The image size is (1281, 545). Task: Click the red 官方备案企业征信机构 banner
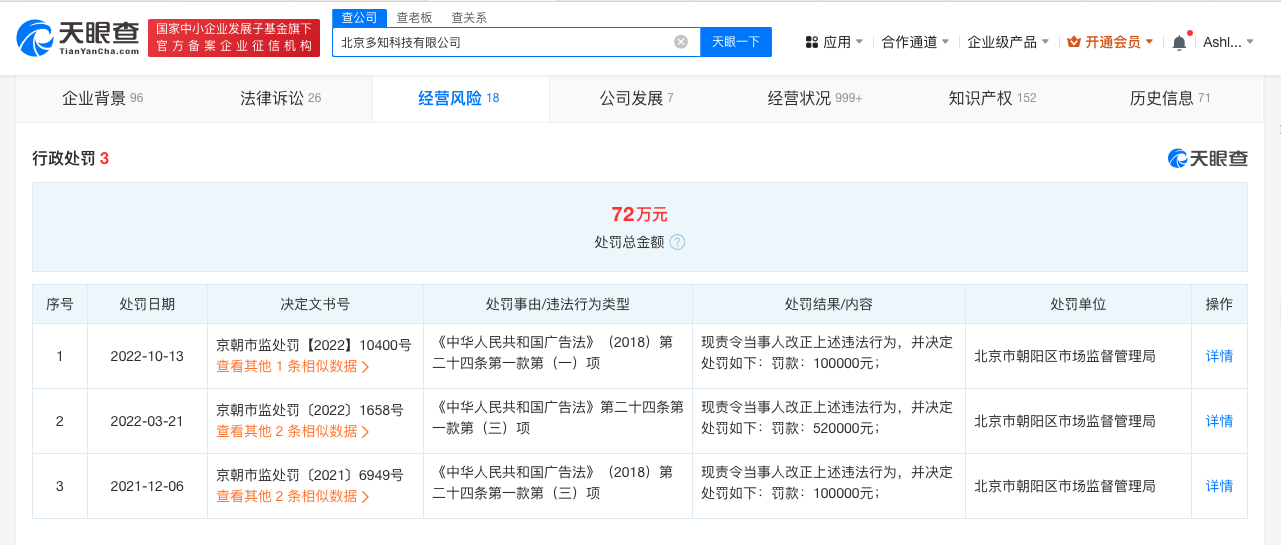click(x=234, y=38)
